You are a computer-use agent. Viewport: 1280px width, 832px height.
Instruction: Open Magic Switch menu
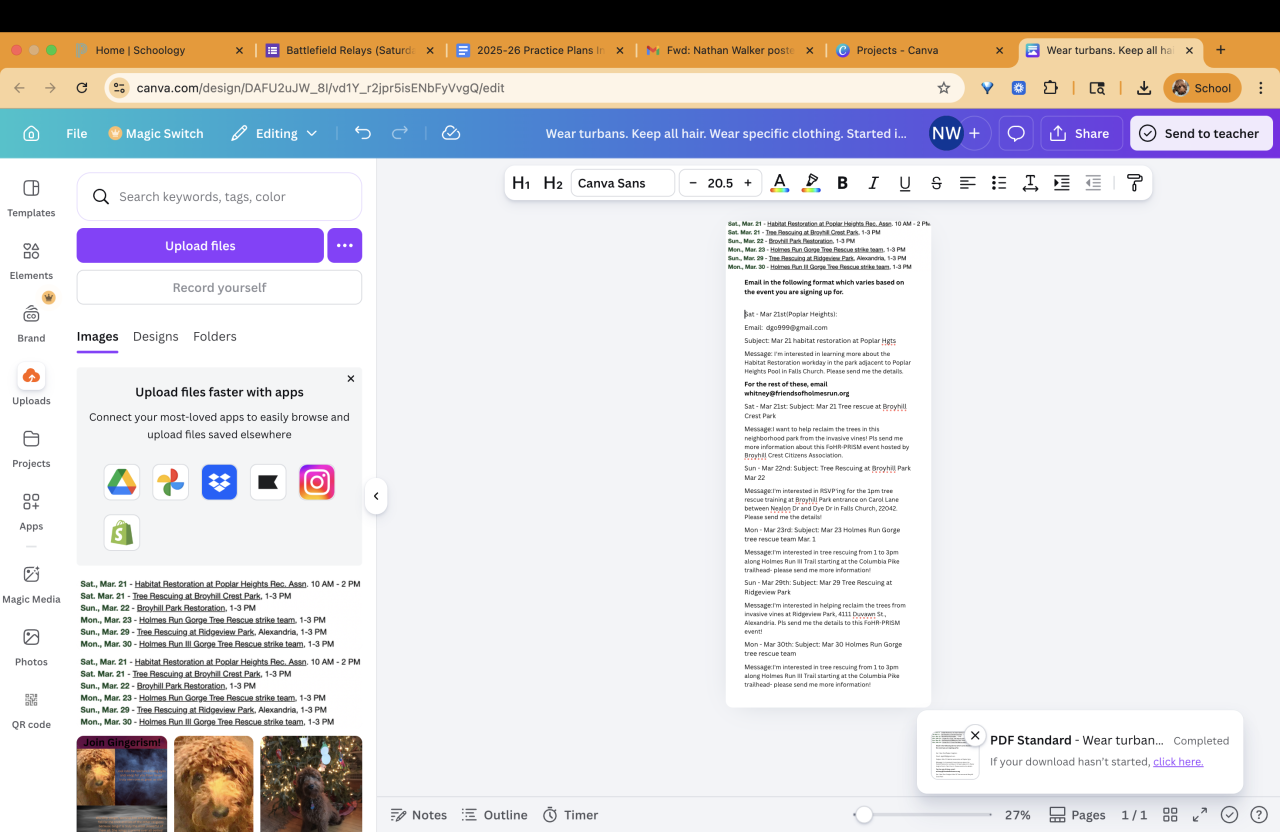point(155,133)
